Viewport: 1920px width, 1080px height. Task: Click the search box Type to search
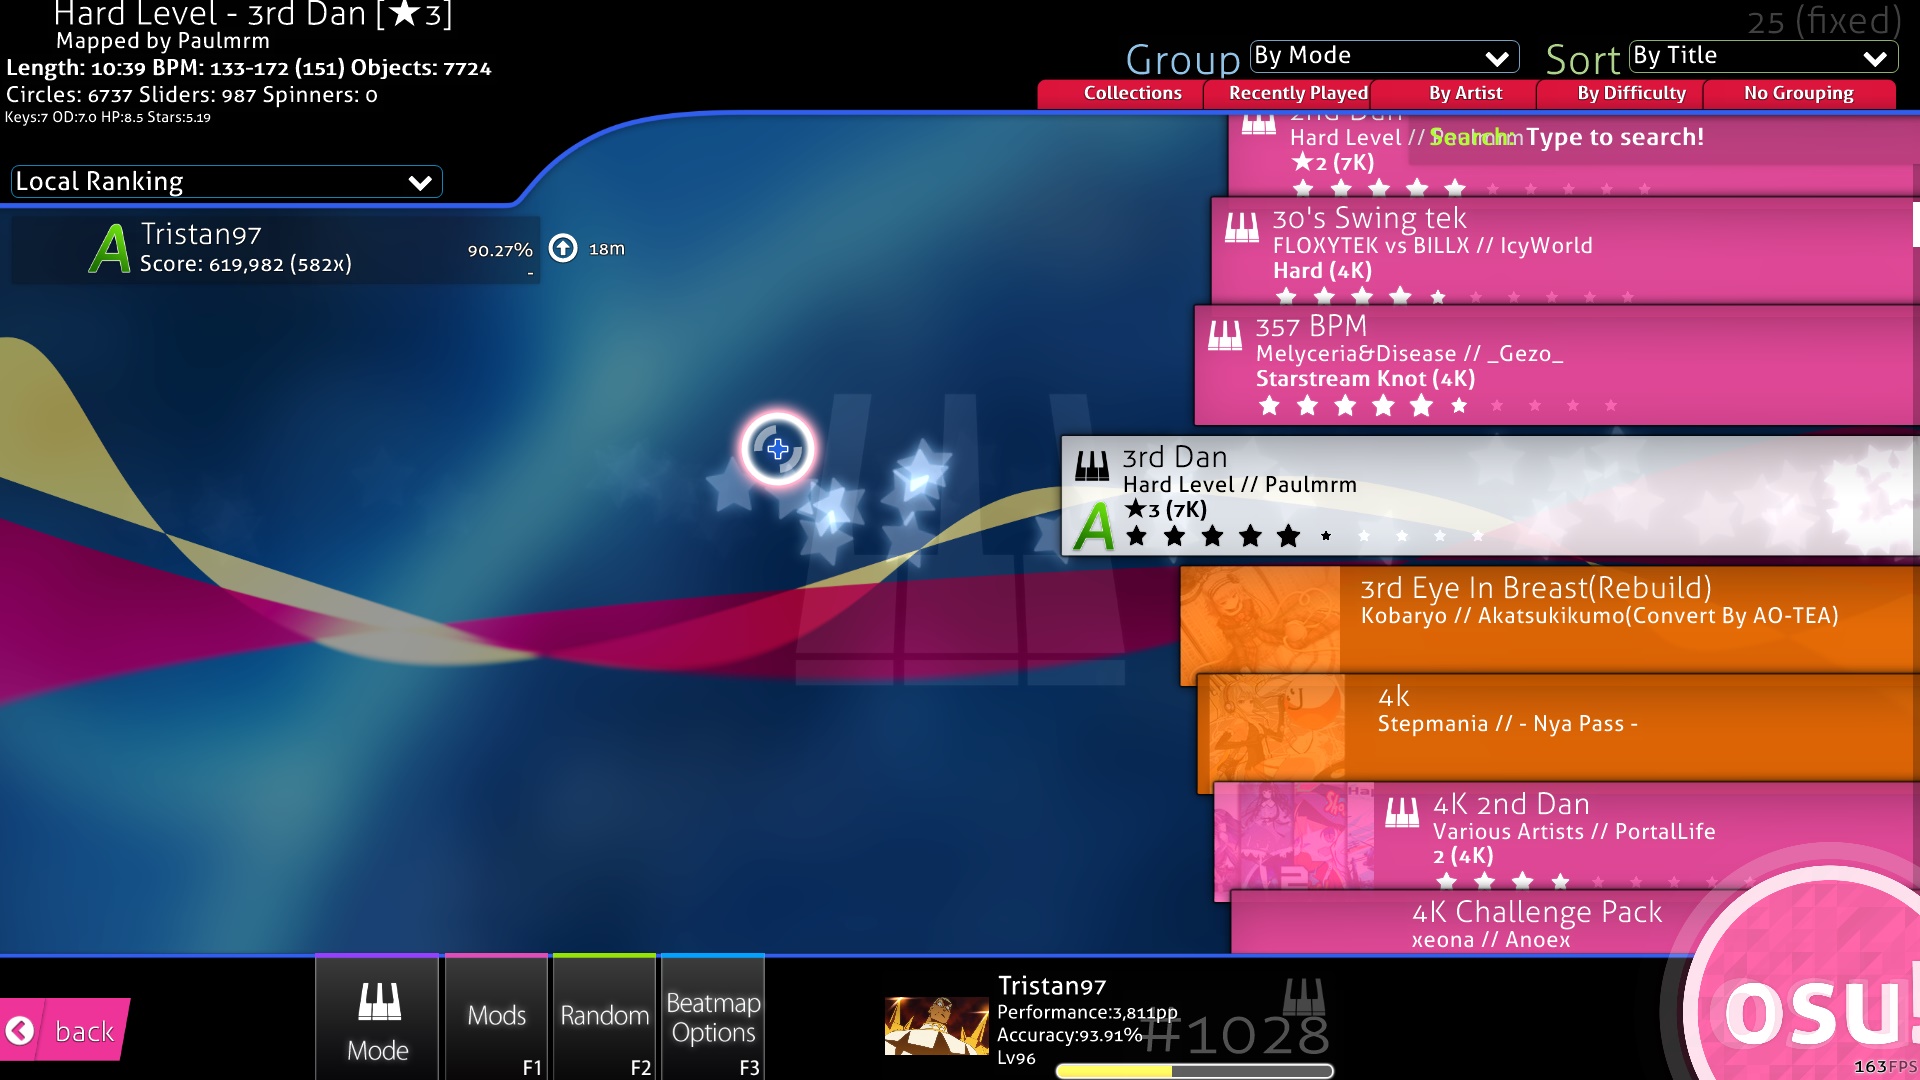[x=1614, y=137]
